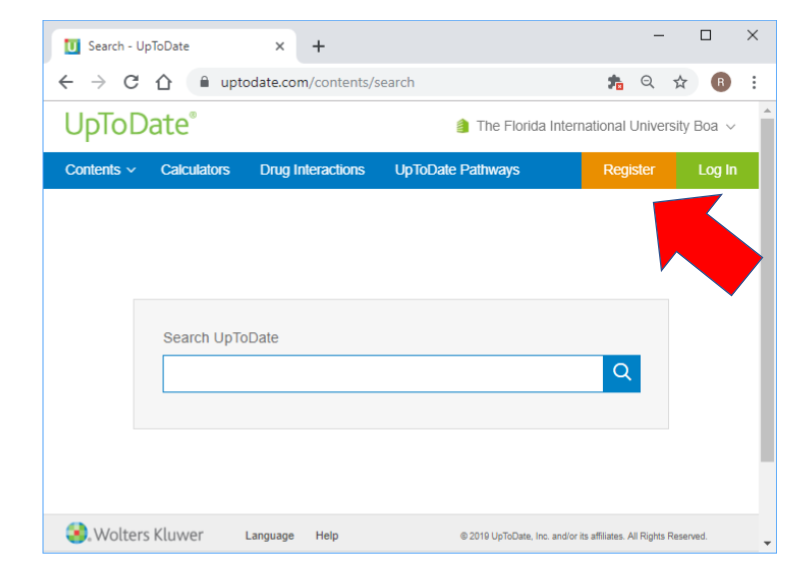The image size is (799, 563).
Task: Minimize the browser window
Action: (x=658, y=36)
